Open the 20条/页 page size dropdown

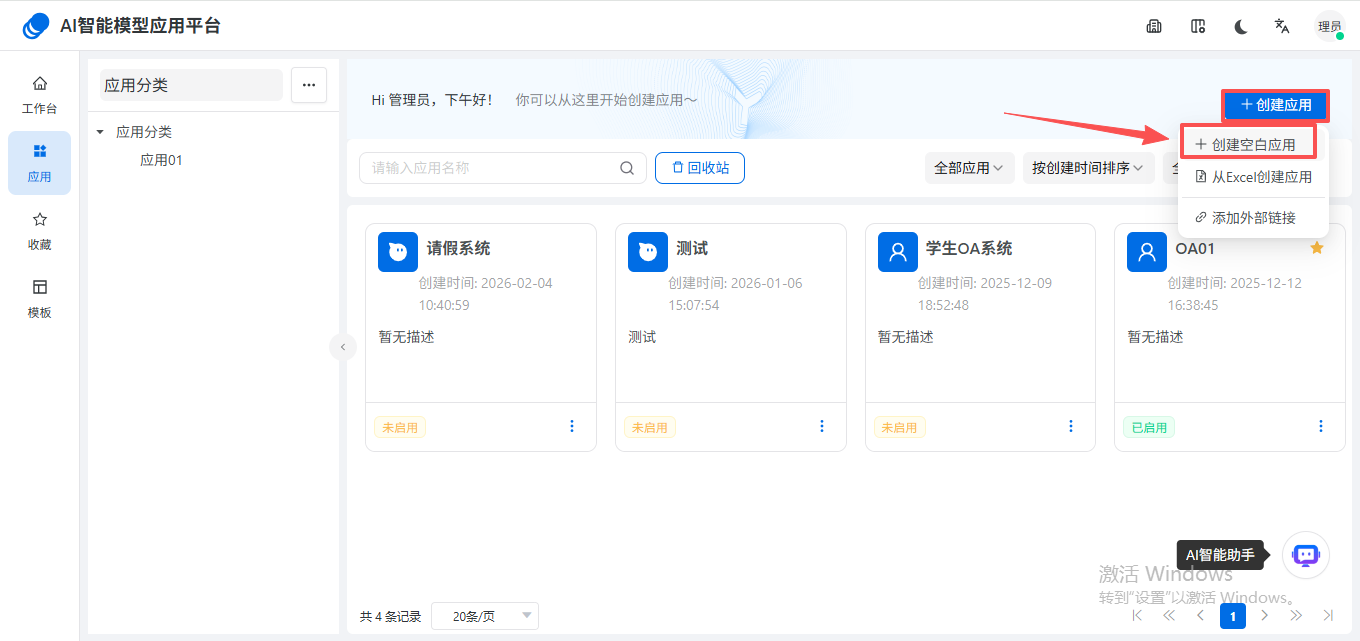pos(485,616)
